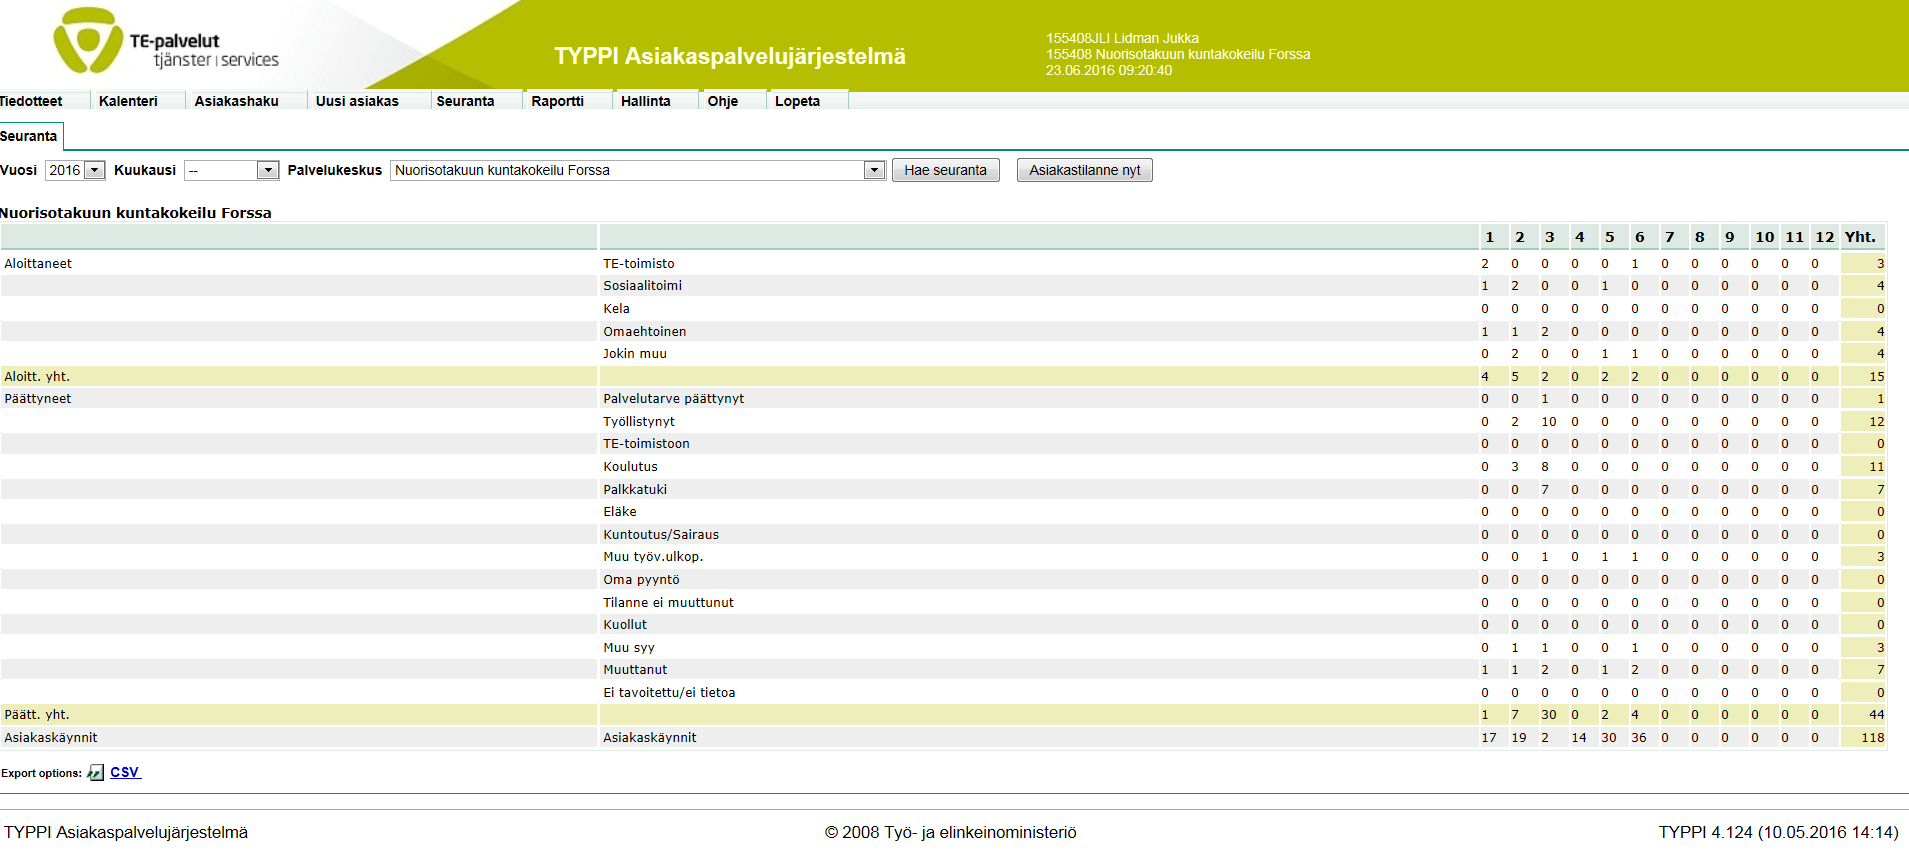This screenshot has height=851, width=1909.
Task: Open the Raportti menu
Action: click(557, 101)
